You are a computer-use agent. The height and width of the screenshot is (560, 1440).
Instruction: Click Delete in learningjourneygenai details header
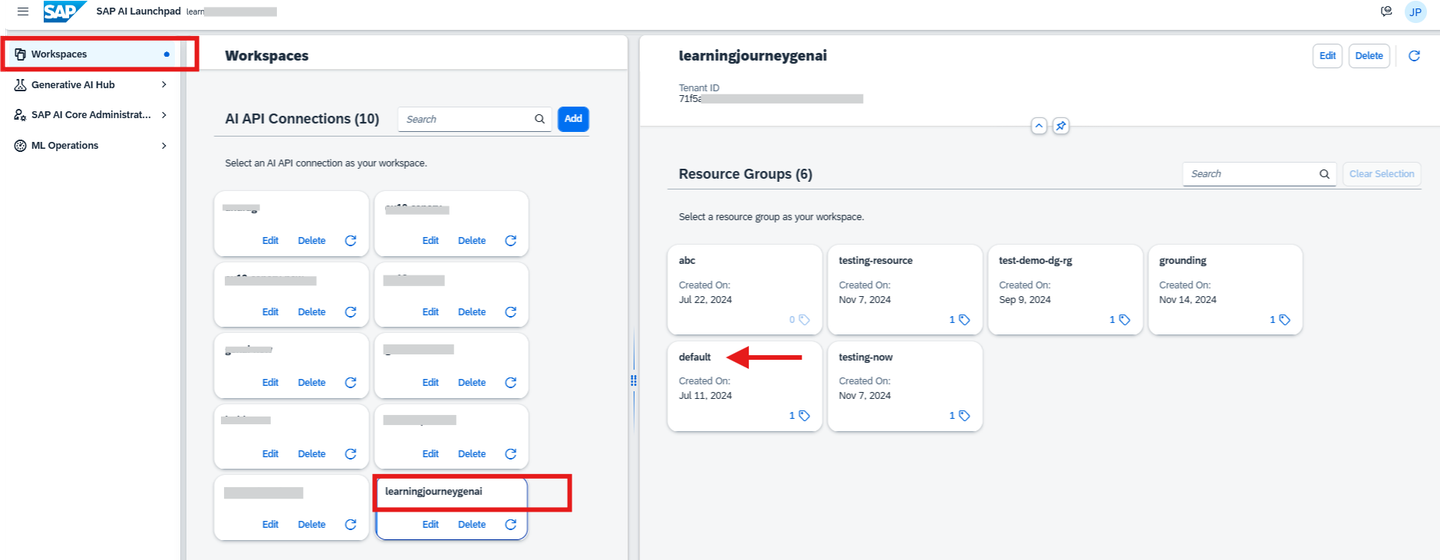[x=1369, y=56]
